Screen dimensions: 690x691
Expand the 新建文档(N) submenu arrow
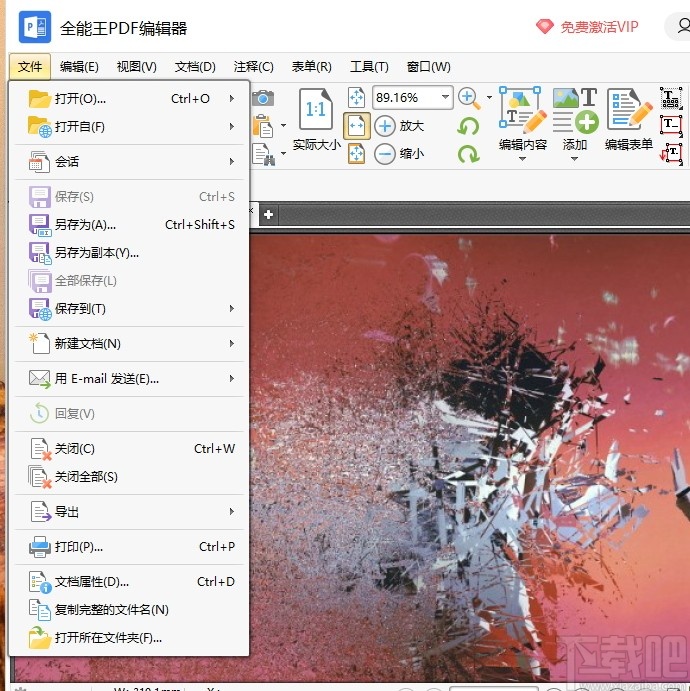click(x=232, y=343)
